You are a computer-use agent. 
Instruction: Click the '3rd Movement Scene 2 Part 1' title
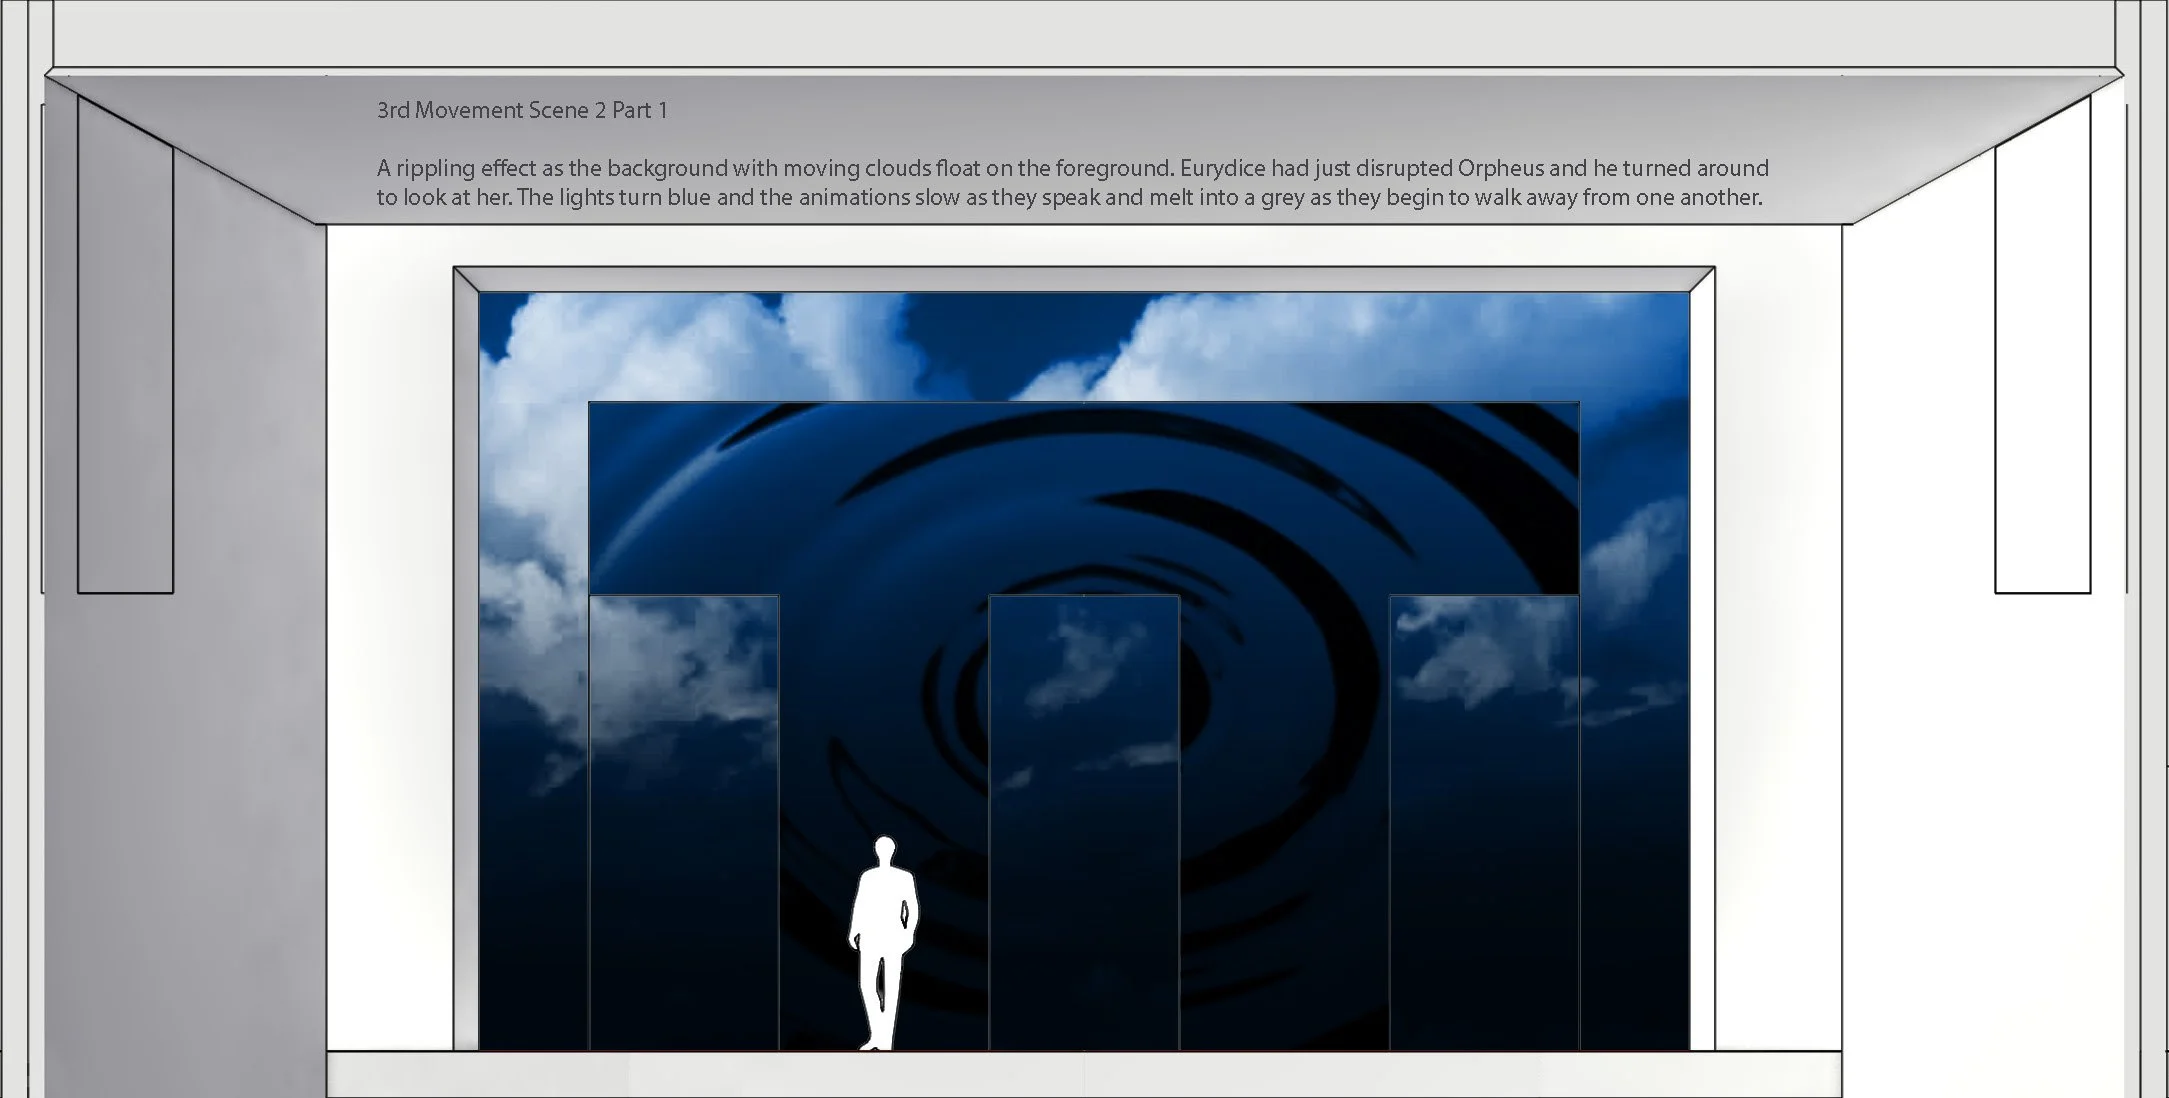(522, 111)
